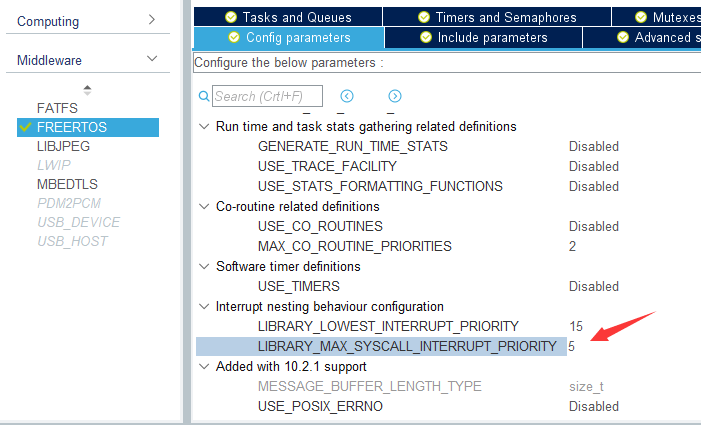This screenshot has height=425, width=701.
Task: Select LIBRARY_LOWEST_INTERRUPT_PRIORITY parameter
Action: tap(388, 326)
